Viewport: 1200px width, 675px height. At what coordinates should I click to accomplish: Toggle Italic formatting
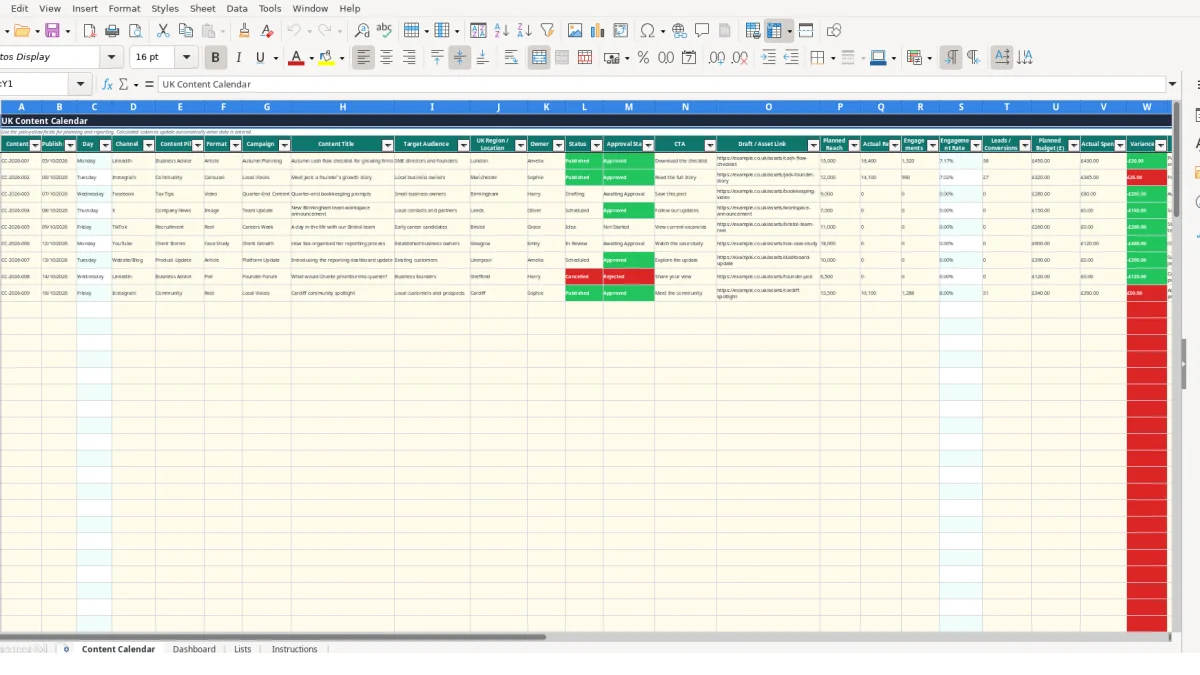tap(238, 58)
